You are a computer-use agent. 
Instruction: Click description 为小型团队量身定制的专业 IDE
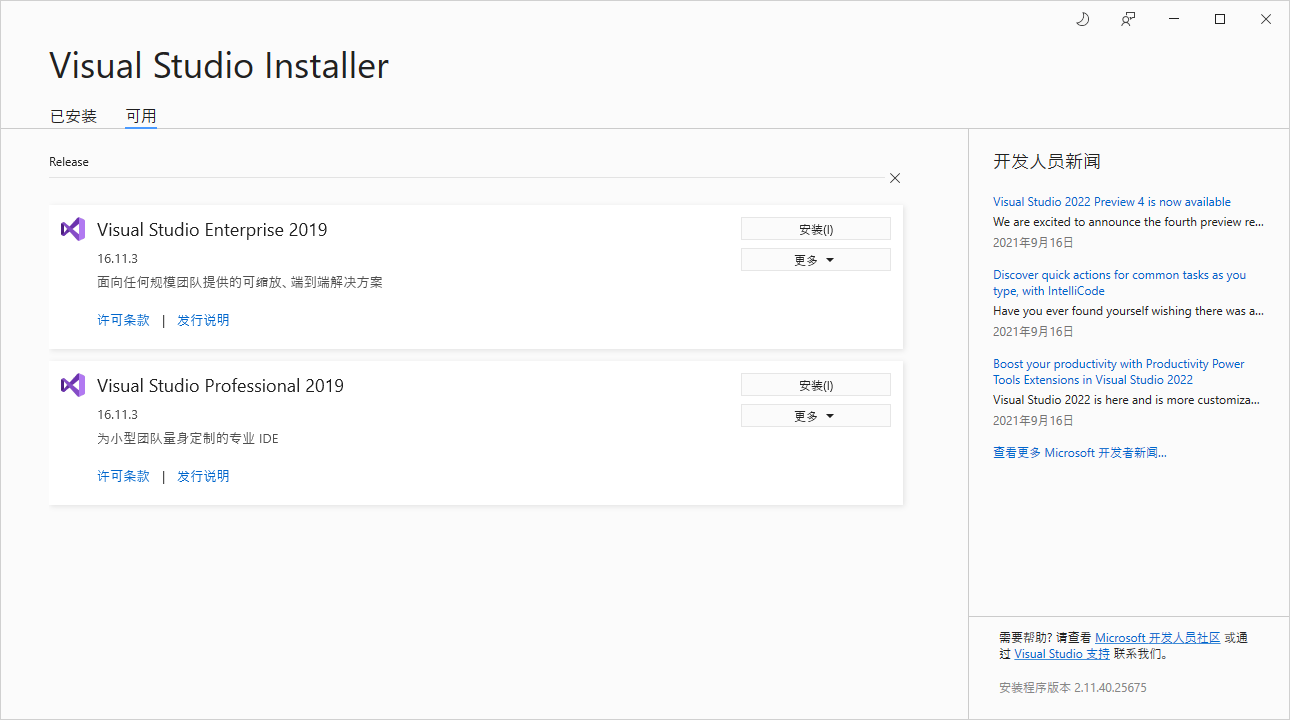(188, 439)
